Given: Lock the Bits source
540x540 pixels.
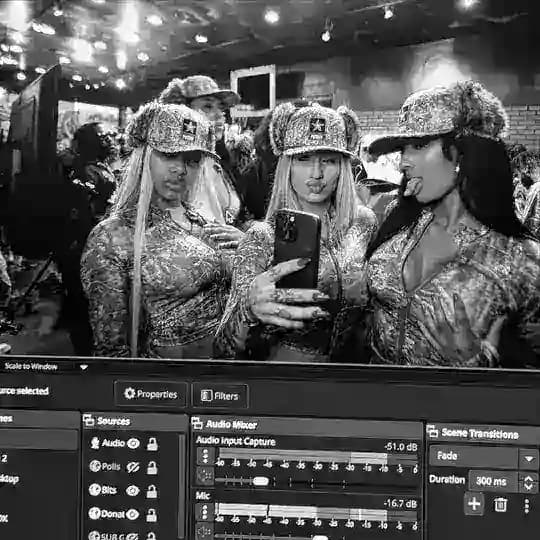Looking at the screenshot, I should tap(152, 491).
